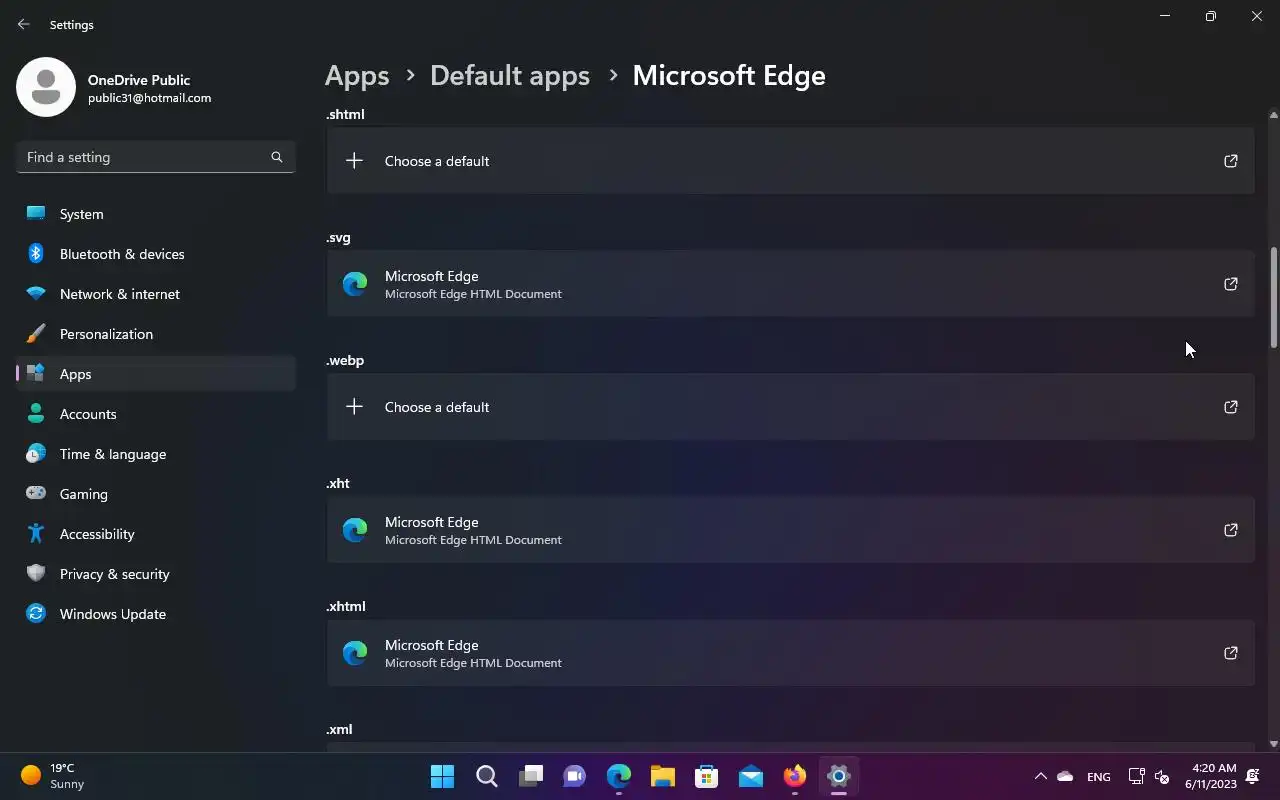Change the .xhtml default app row
1280x800 pixels.
click(790, 653)
